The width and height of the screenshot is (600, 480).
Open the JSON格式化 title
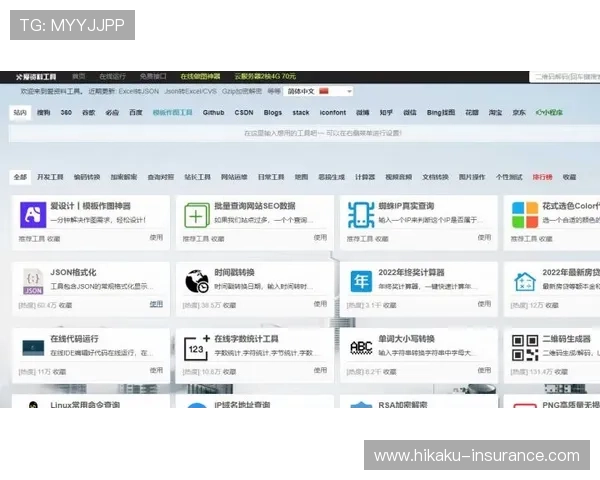click(73, 273)
